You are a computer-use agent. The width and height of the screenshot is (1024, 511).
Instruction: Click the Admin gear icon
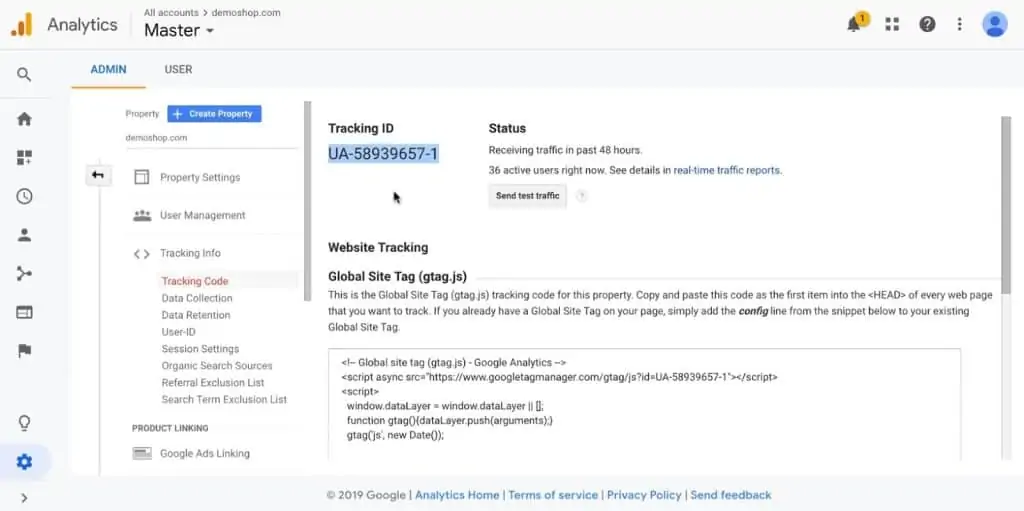tap(24, 463)
